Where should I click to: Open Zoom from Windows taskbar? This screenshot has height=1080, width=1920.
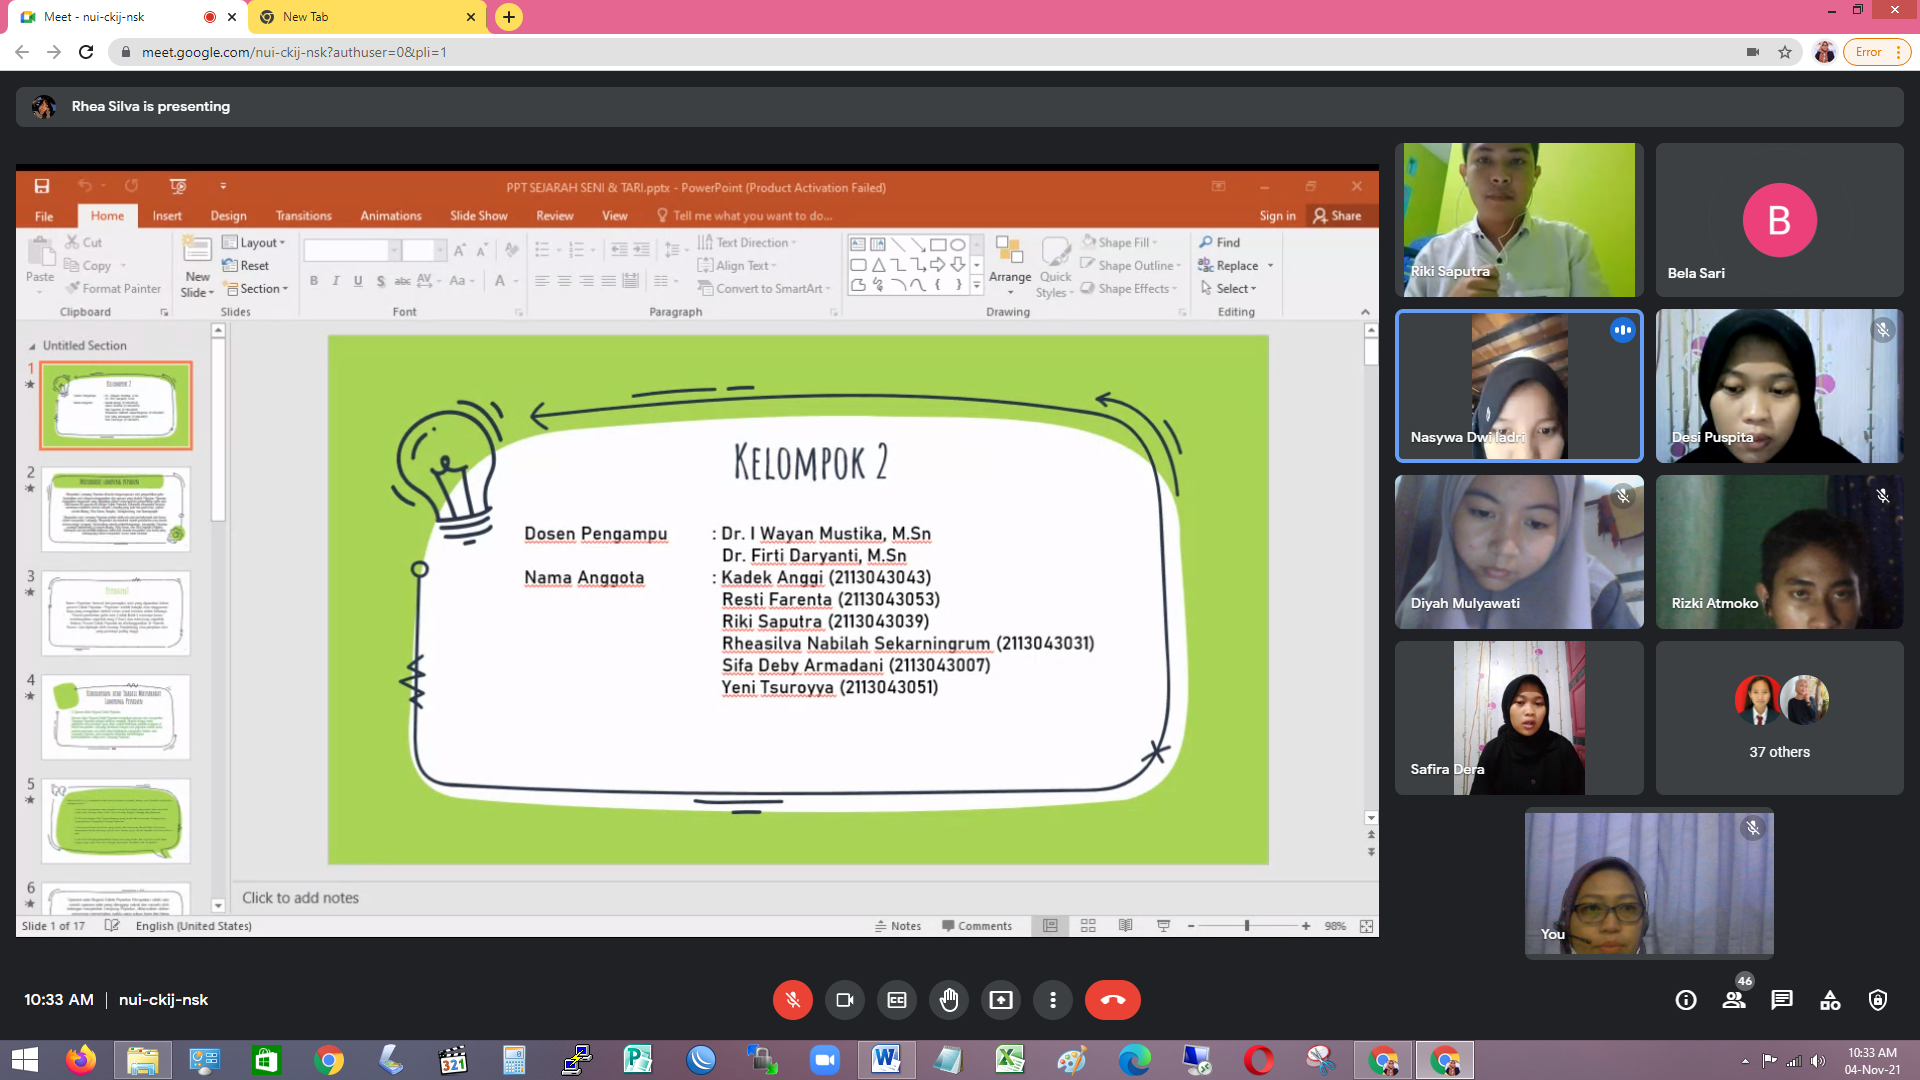coord(824,1060)
